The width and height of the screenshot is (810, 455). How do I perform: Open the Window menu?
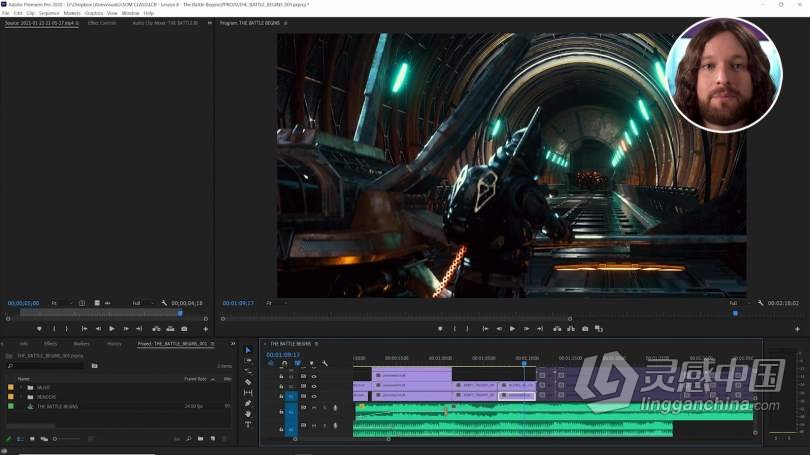click(x=130, y=13)
